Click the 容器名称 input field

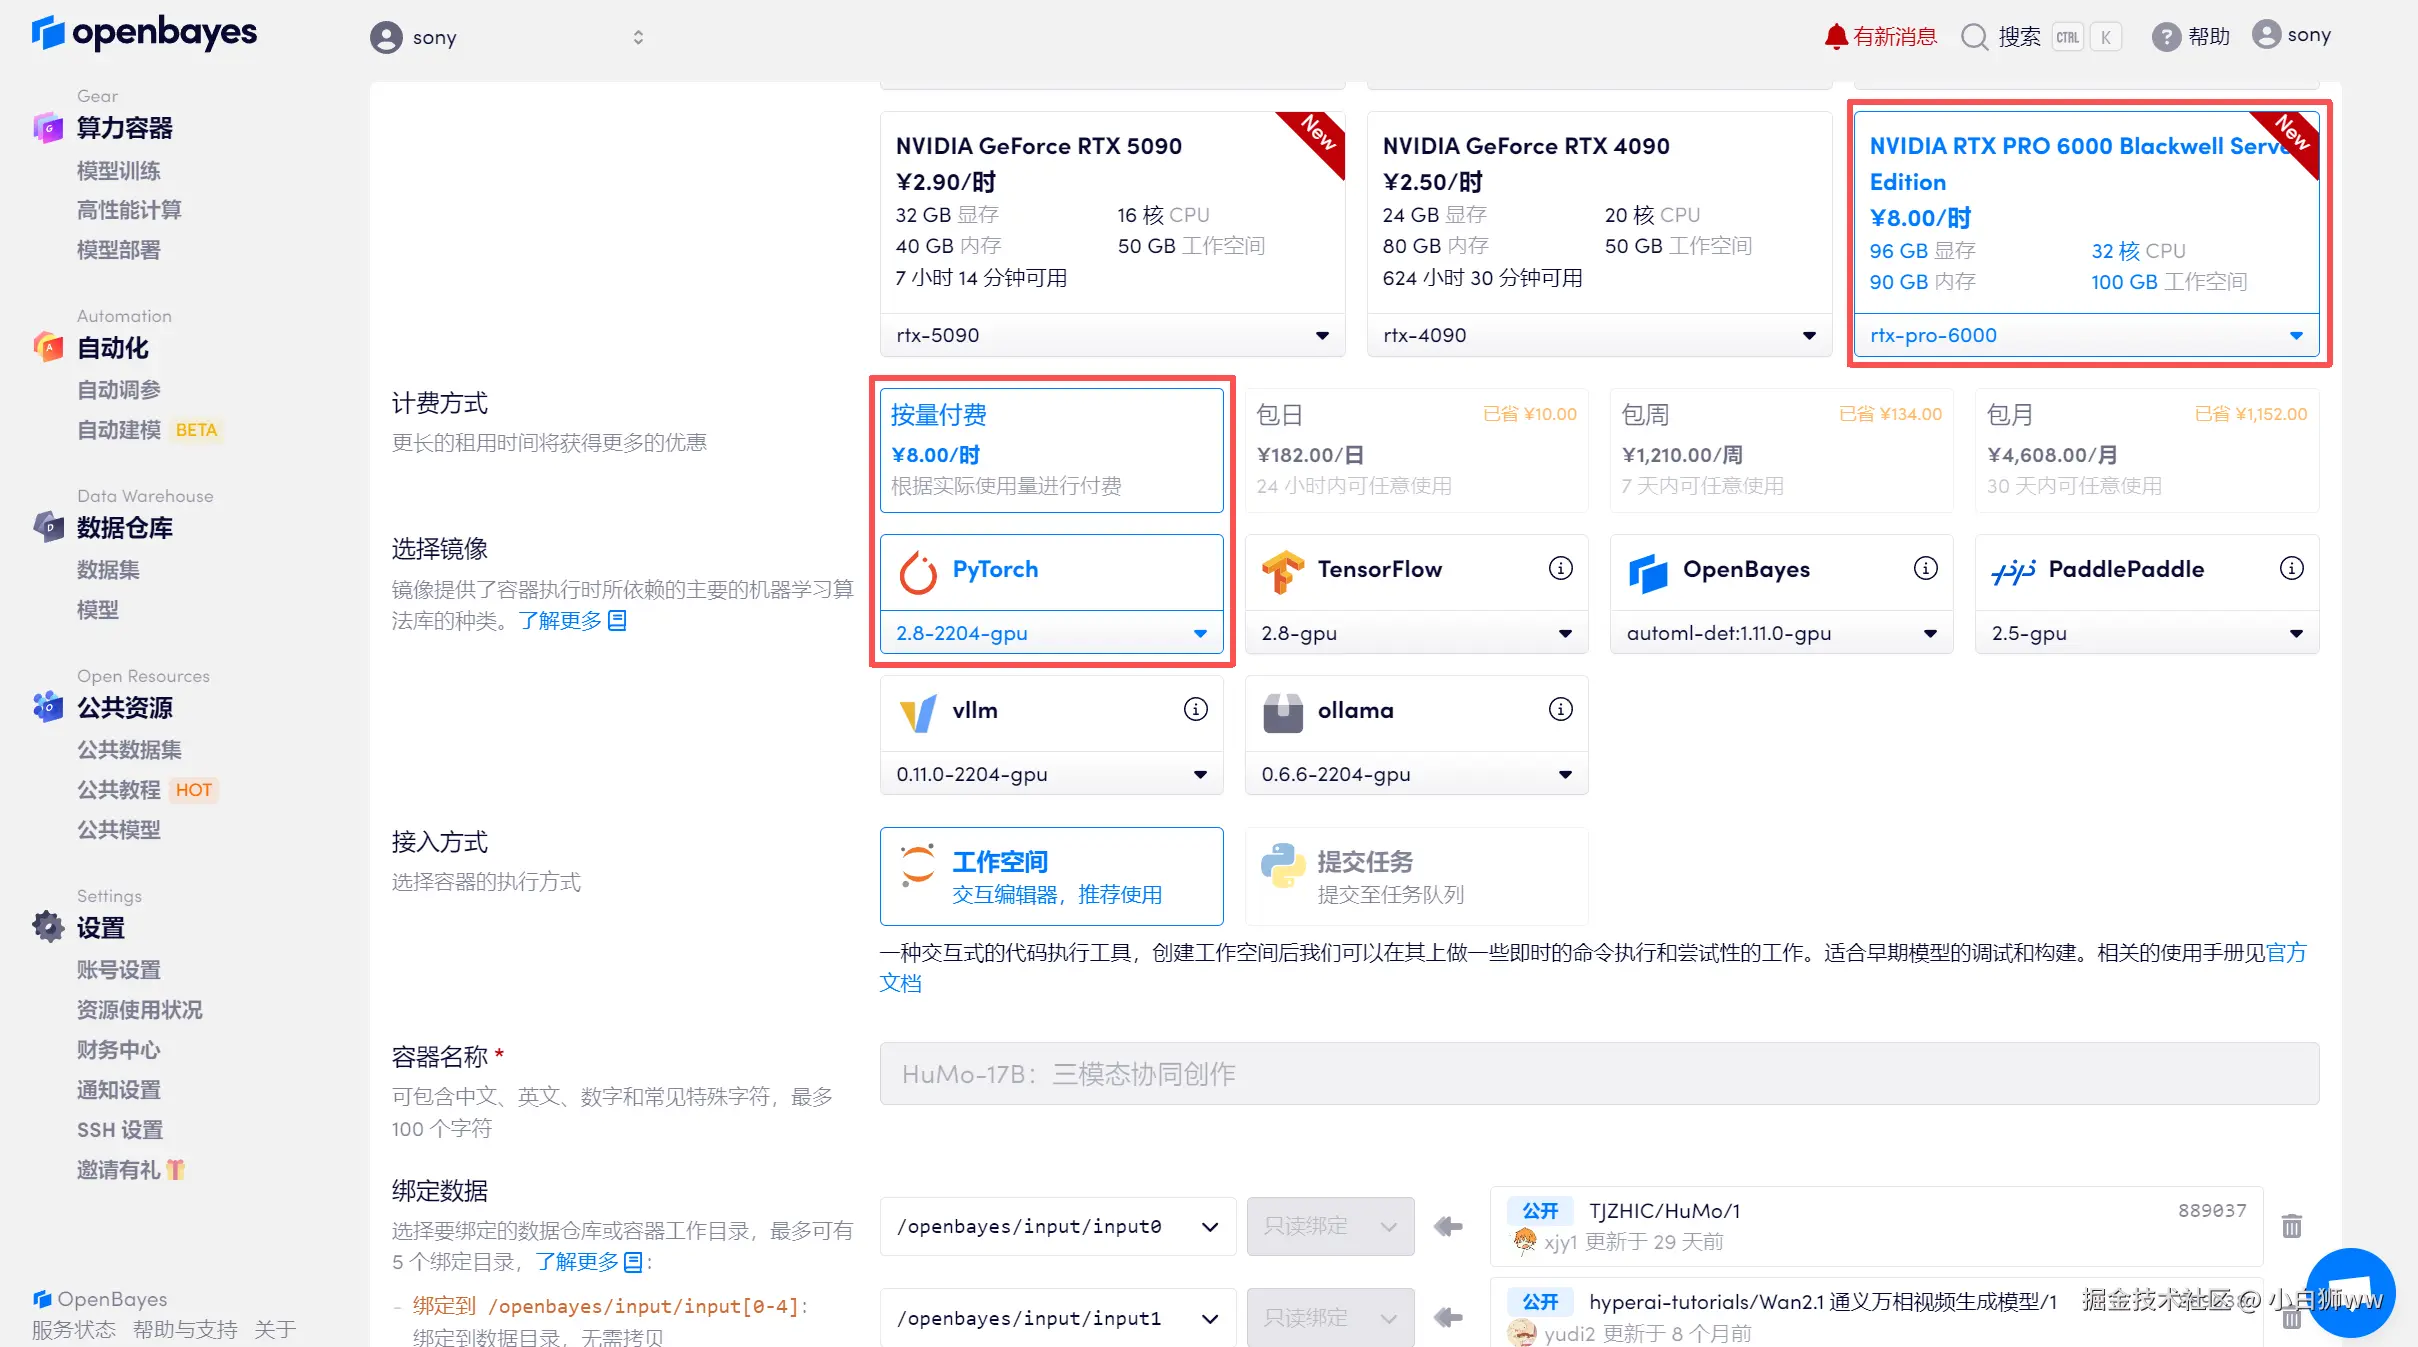click(x=1598, y=1074)
